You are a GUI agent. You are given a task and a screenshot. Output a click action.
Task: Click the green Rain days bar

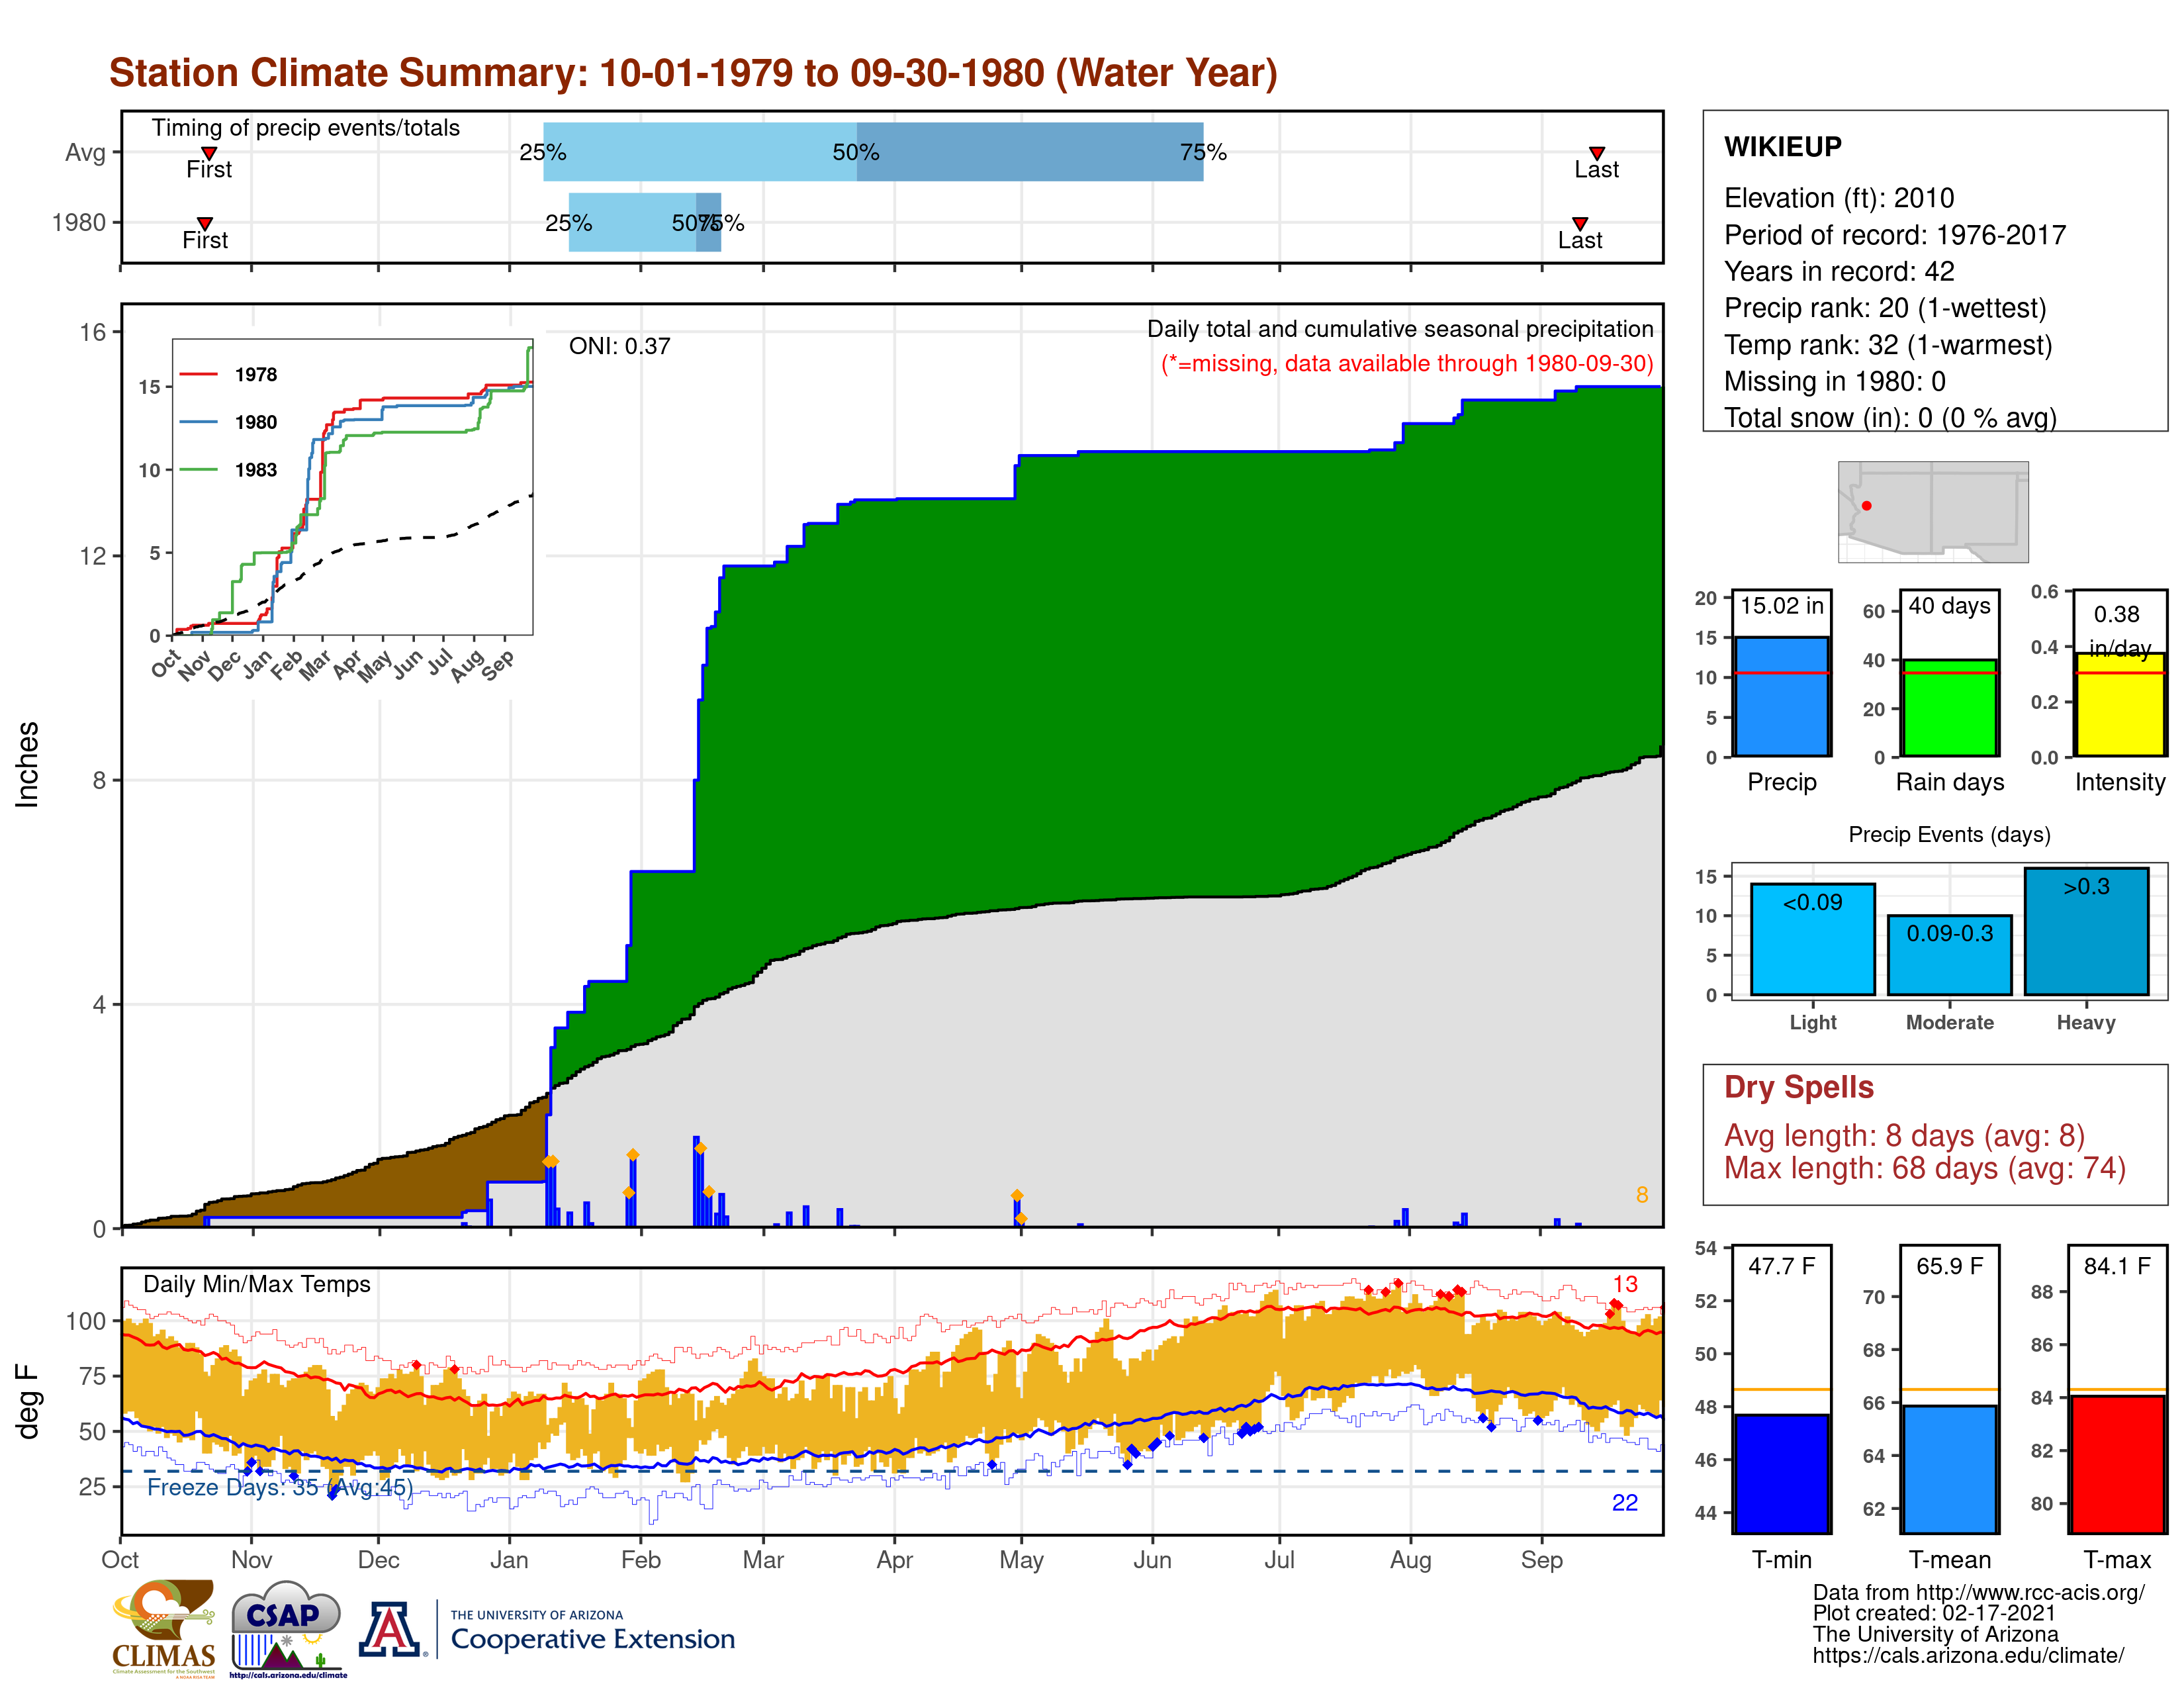click(x=1949, y=707)
